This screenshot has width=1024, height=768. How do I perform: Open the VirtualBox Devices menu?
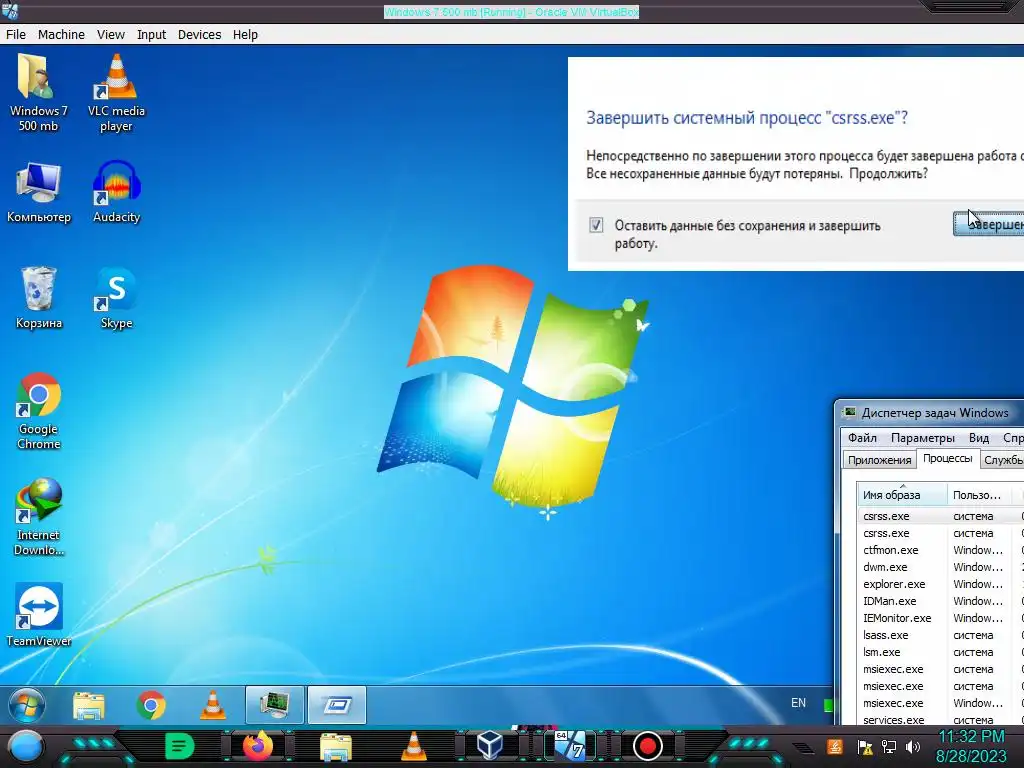(x=199, y=35)
